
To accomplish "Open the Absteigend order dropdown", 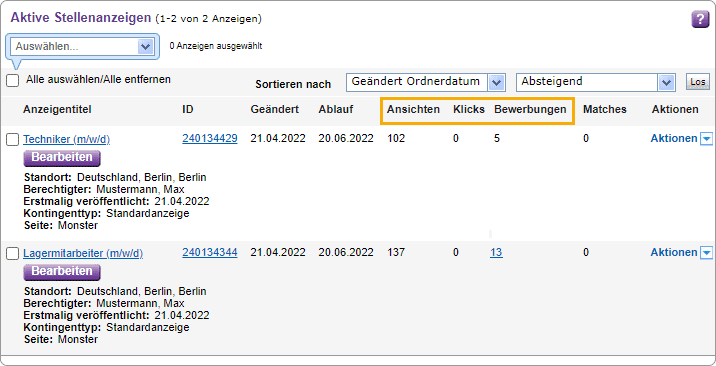I will point(595,83).
